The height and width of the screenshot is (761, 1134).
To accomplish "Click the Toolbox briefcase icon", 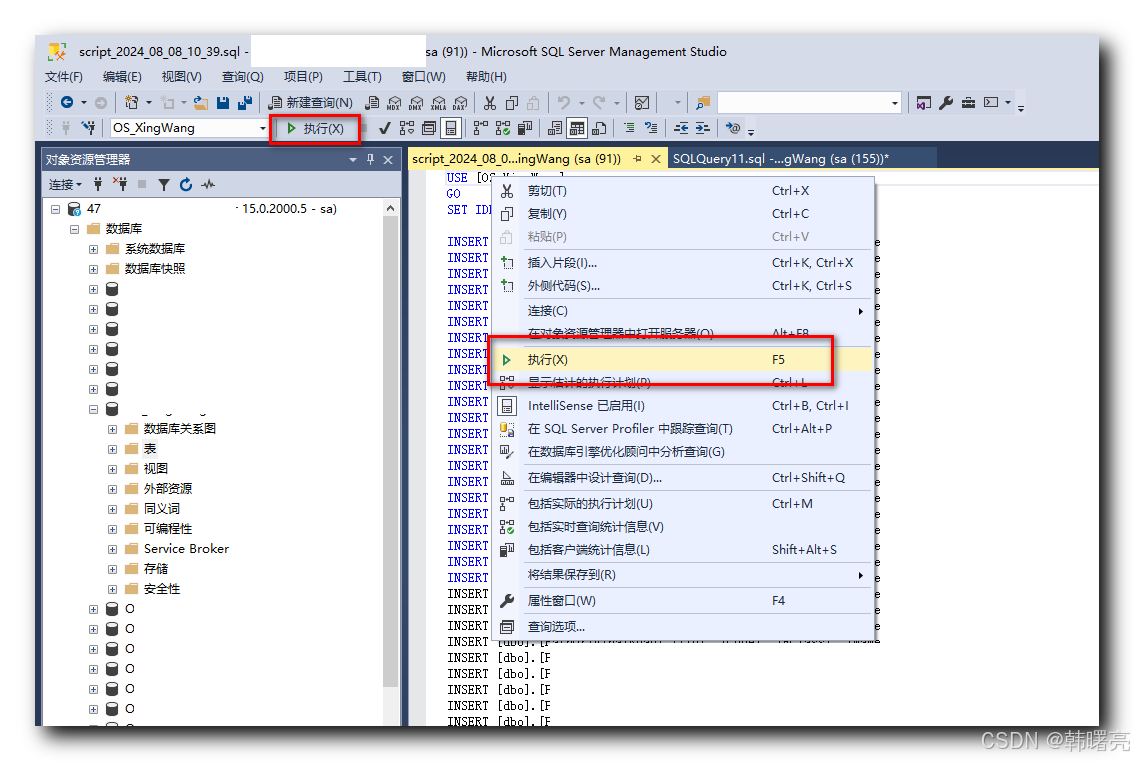I will click(x=968, y=103).
